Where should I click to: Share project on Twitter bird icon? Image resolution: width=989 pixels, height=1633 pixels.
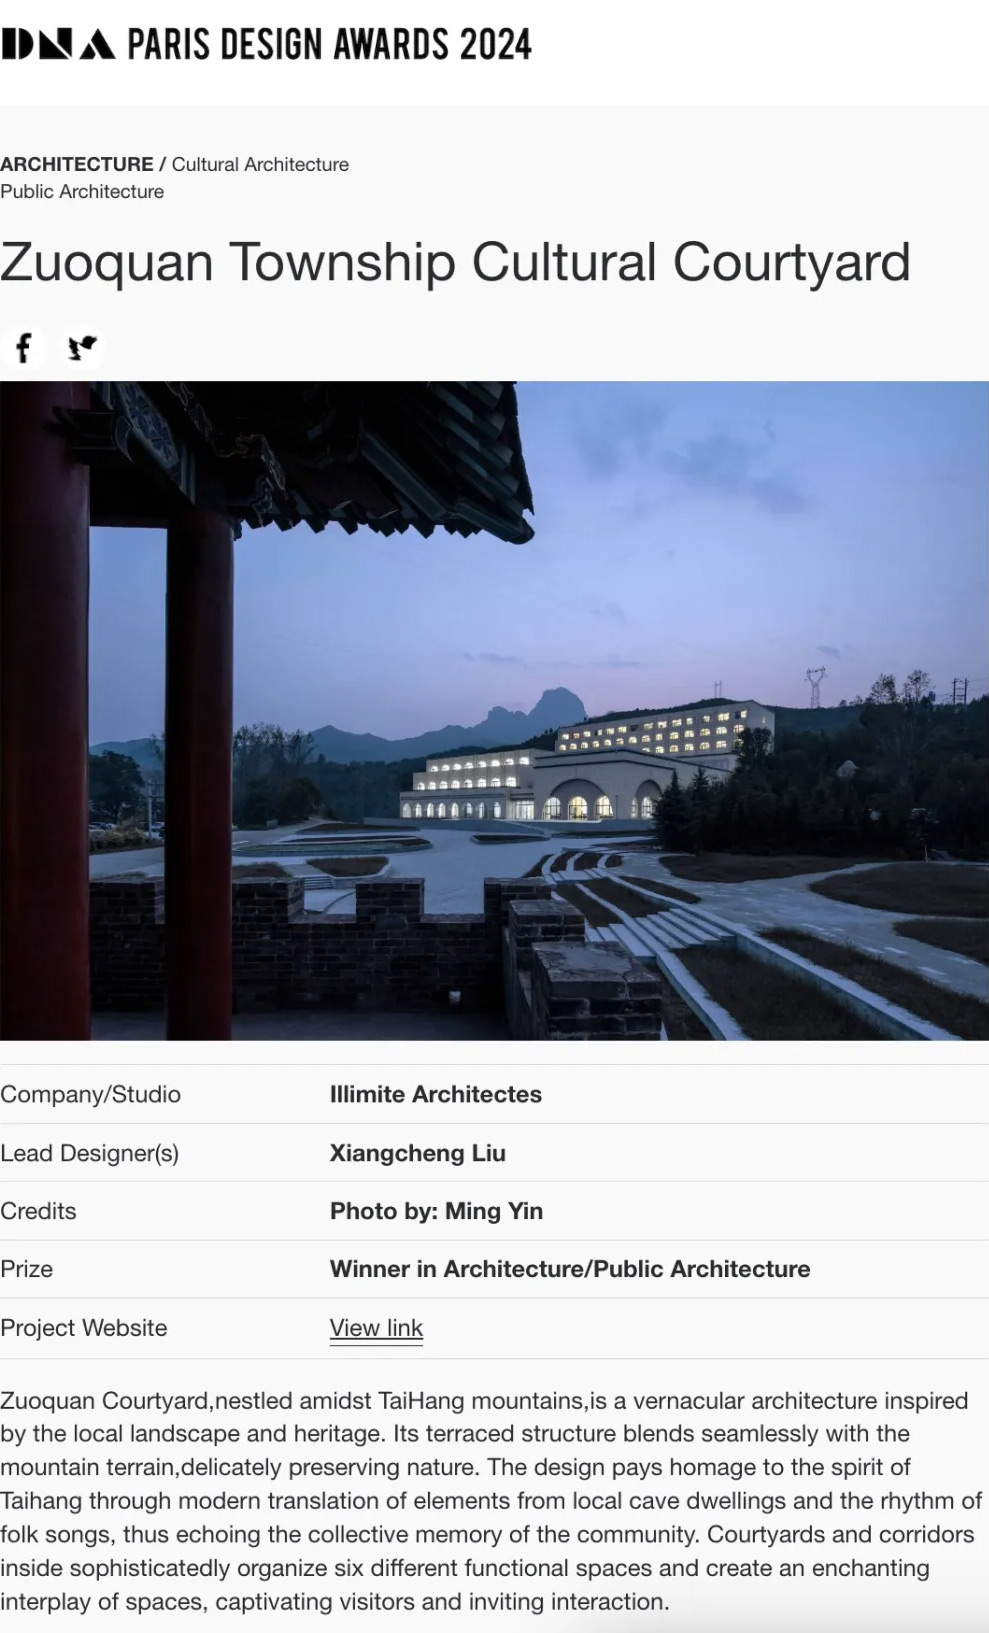pyautogui.click(x=82, y=348)
